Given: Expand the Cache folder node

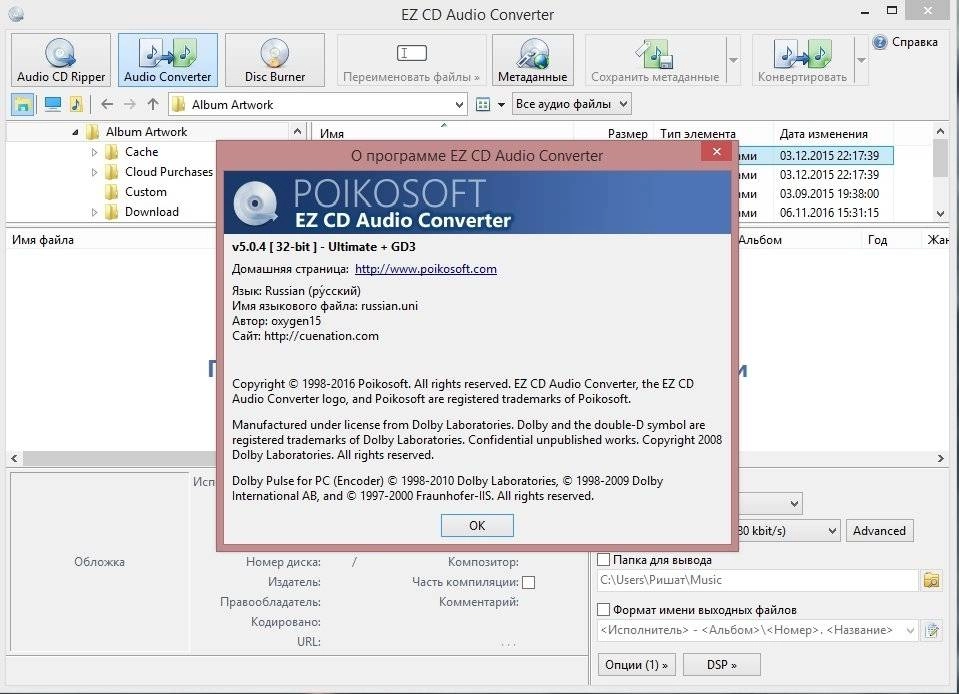Looking at the screenshot, I should click(x=94, y=152).
